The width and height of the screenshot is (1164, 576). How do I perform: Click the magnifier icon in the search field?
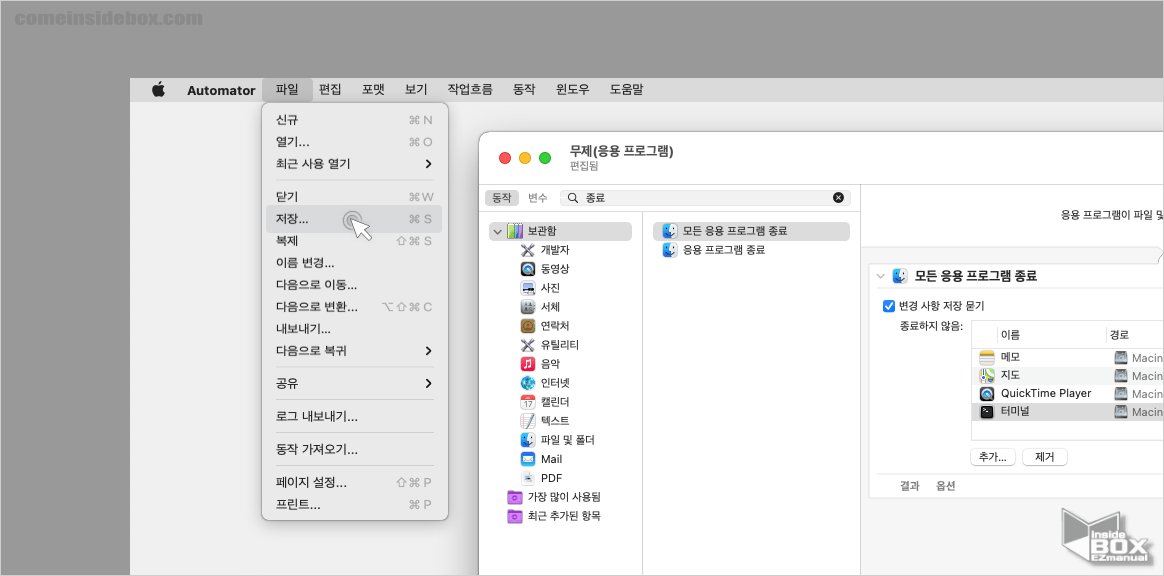[573, 197]
